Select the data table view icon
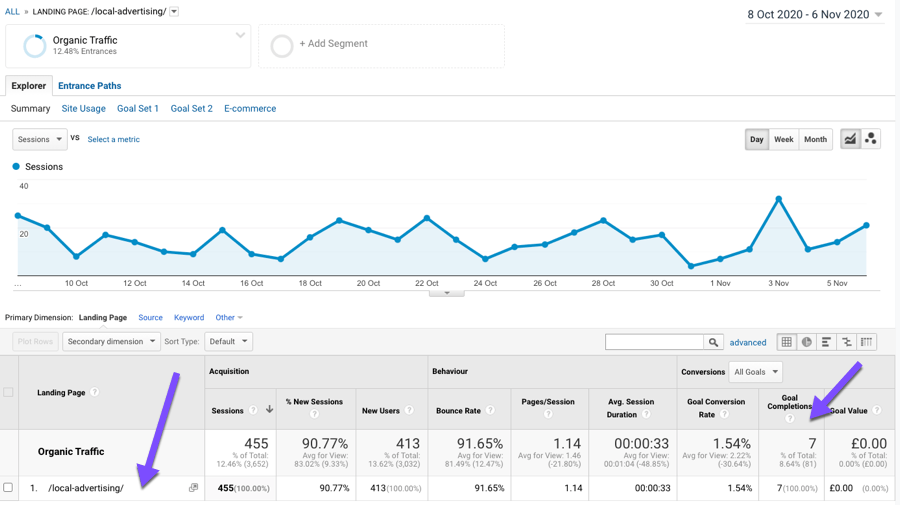Image resolution: width=900 pixels, height=505 pixels. pos(787,342)
